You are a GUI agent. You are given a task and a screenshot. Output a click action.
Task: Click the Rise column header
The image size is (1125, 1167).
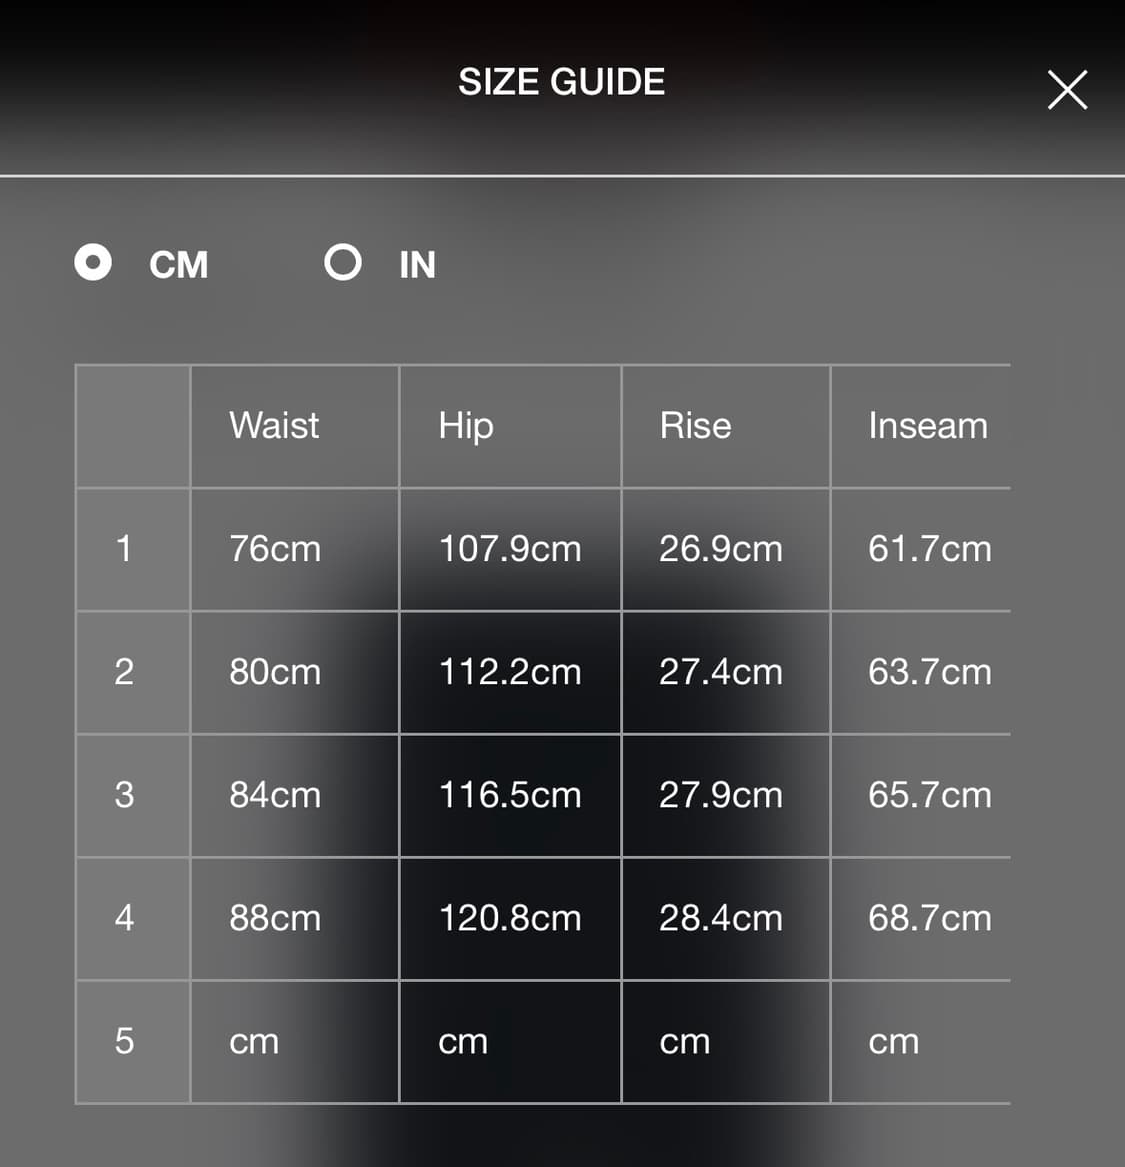coord(695,426)
